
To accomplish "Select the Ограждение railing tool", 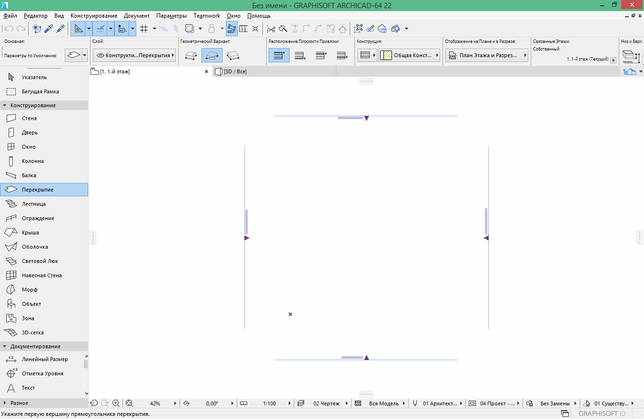I will point(44,218).
